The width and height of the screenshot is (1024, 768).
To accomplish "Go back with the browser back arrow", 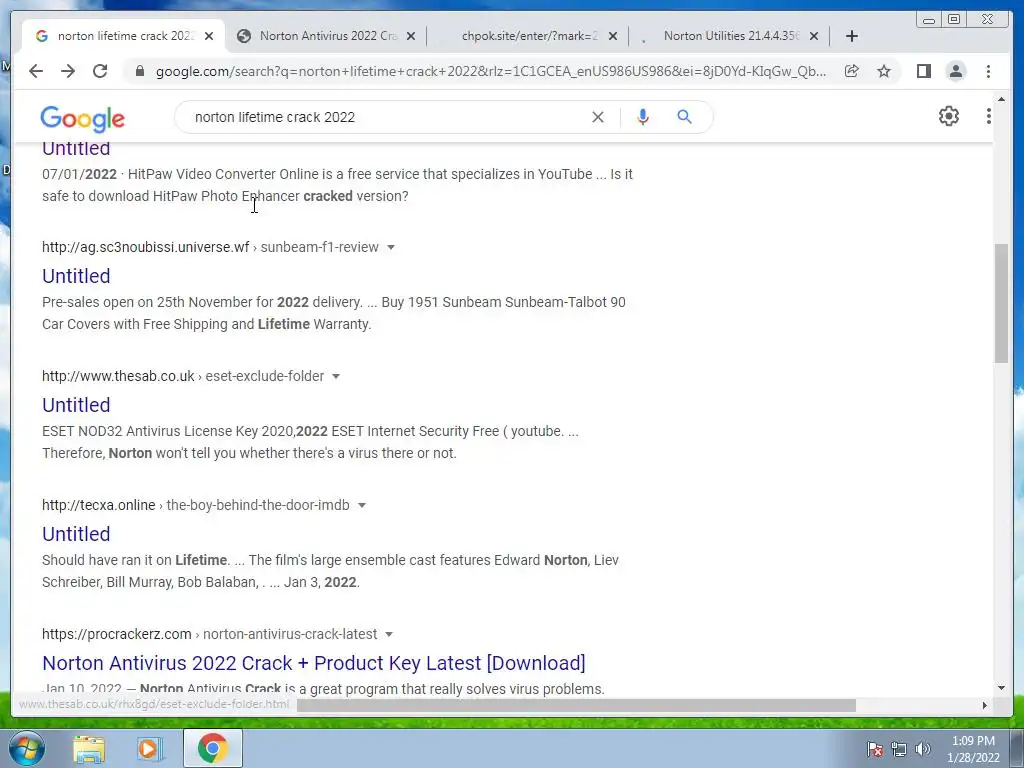I will click(x=36, y=71).
